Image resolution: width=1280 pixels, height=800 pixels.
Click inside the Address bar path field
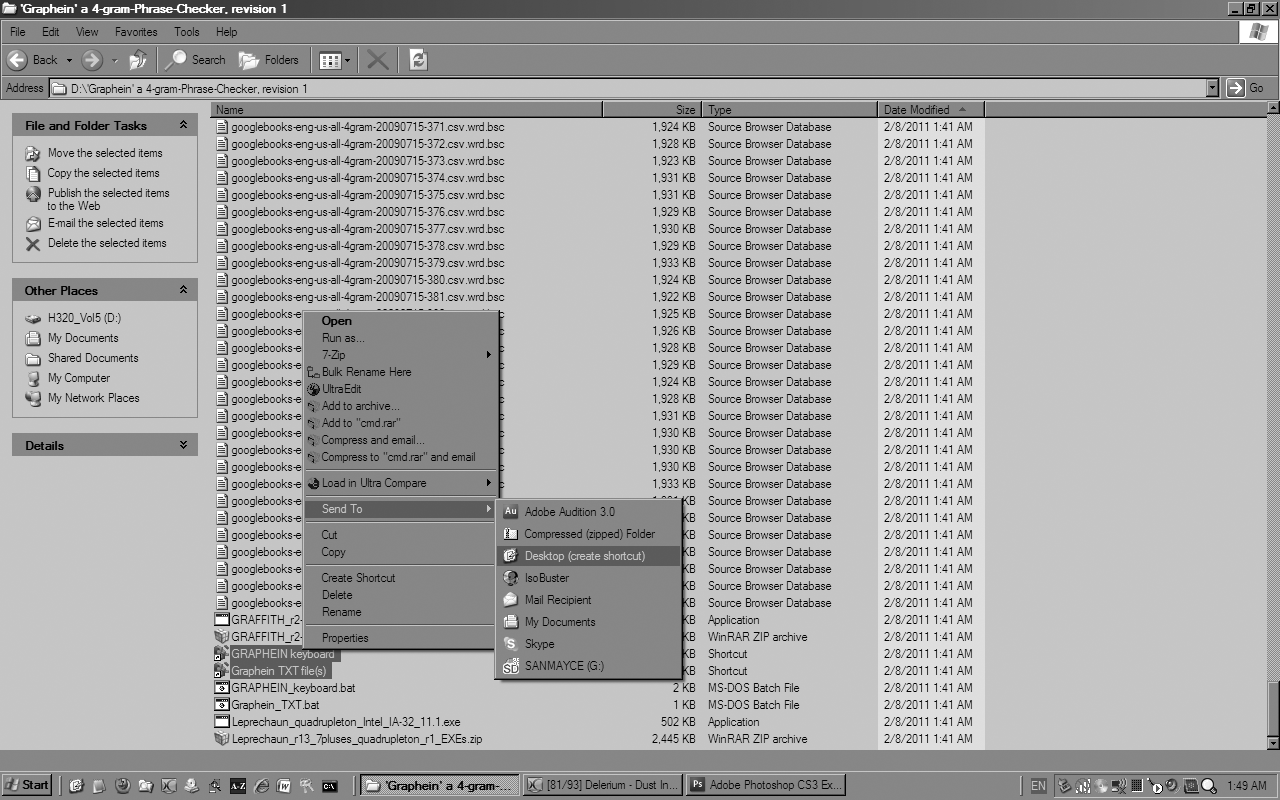pyautogui.click(x=627, y=88)
